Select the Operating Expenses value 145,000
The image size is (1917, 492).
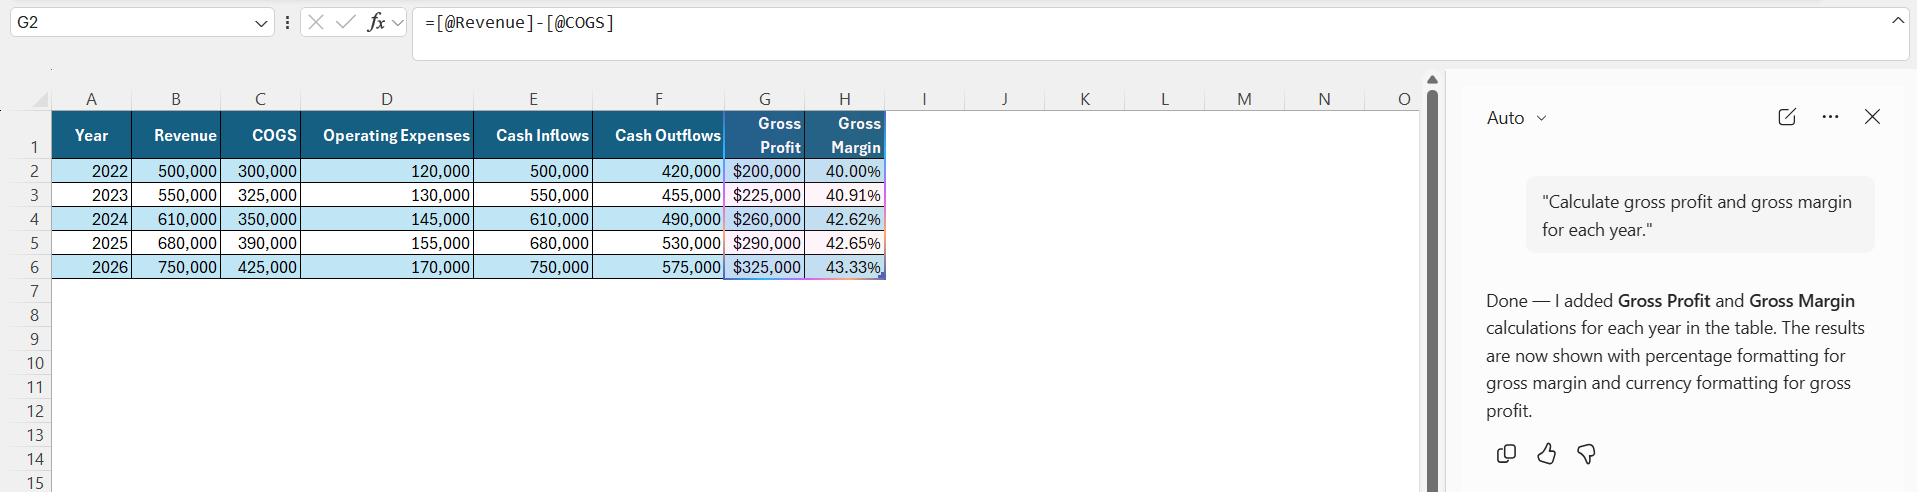point(387,219)
